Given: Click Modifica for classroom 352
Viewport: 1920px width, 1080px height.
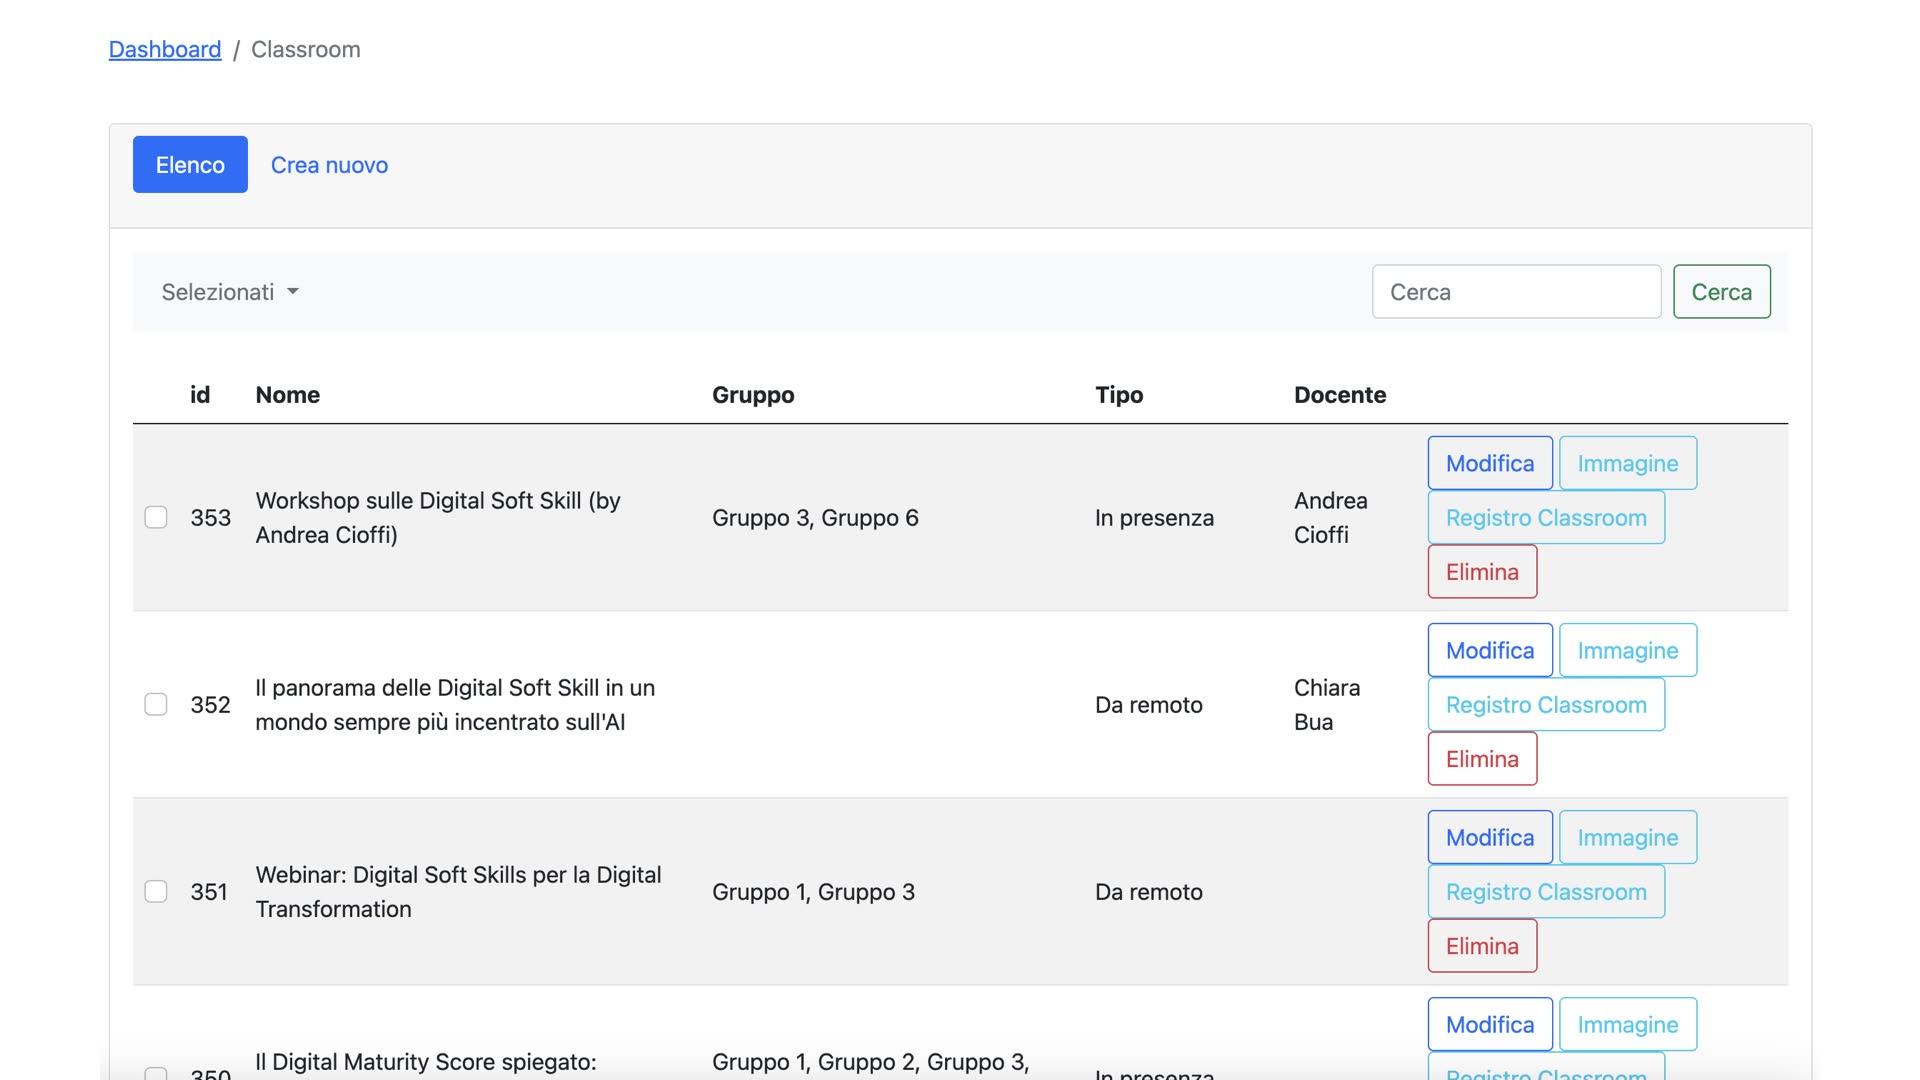Looking at the screenshot, I should (1489, 650).
